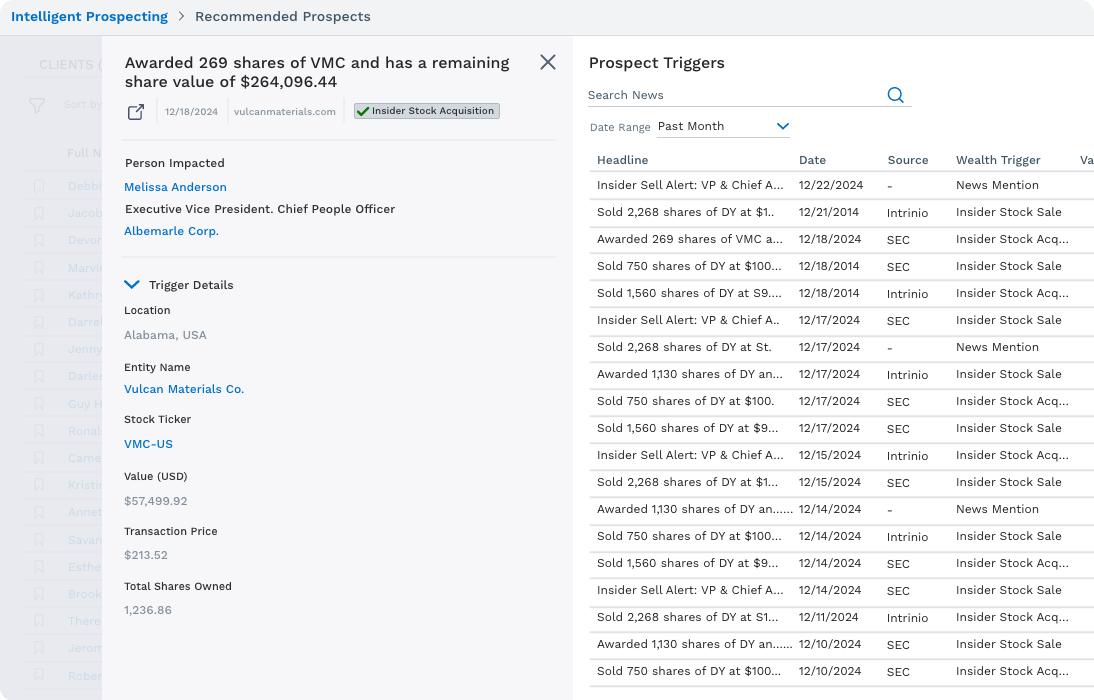Click the VMC-US stock ticker link
Image resolution: width=1094 pixels, height=700 pixels.
[148, 443]
